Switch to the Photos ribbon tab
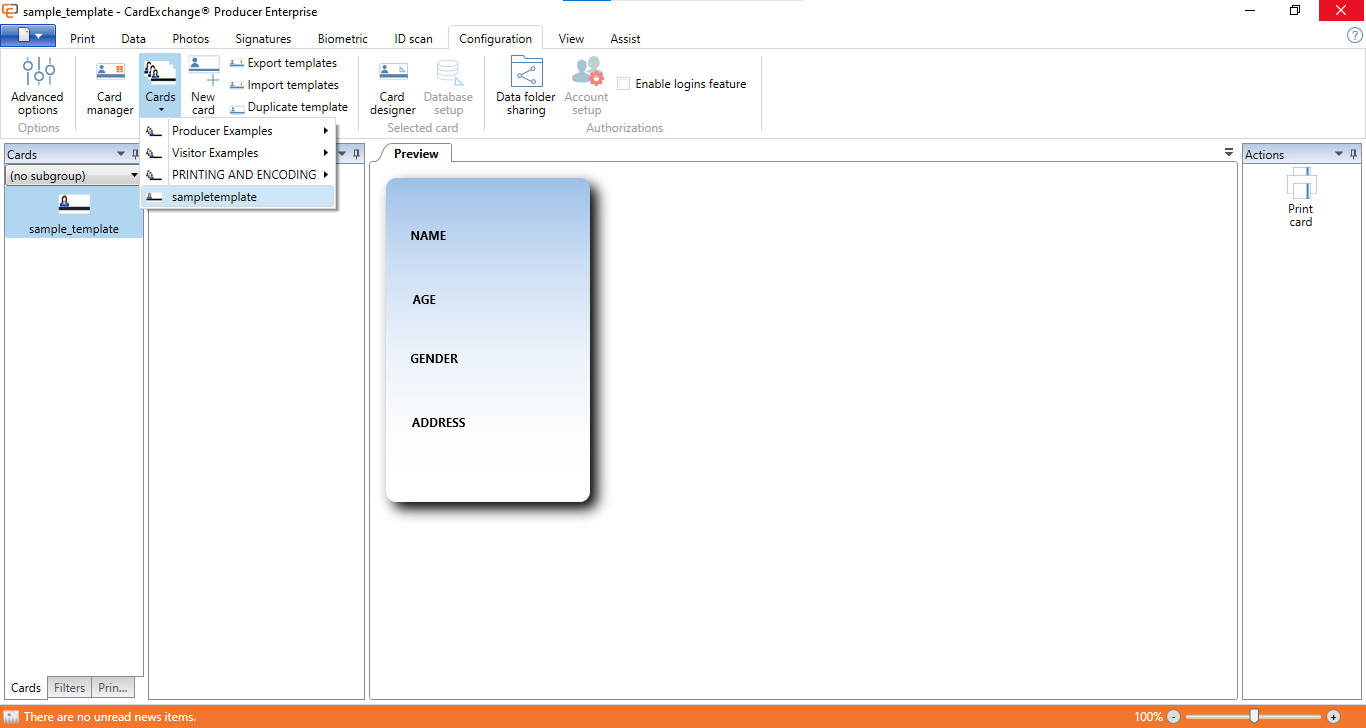 point(191,39)
